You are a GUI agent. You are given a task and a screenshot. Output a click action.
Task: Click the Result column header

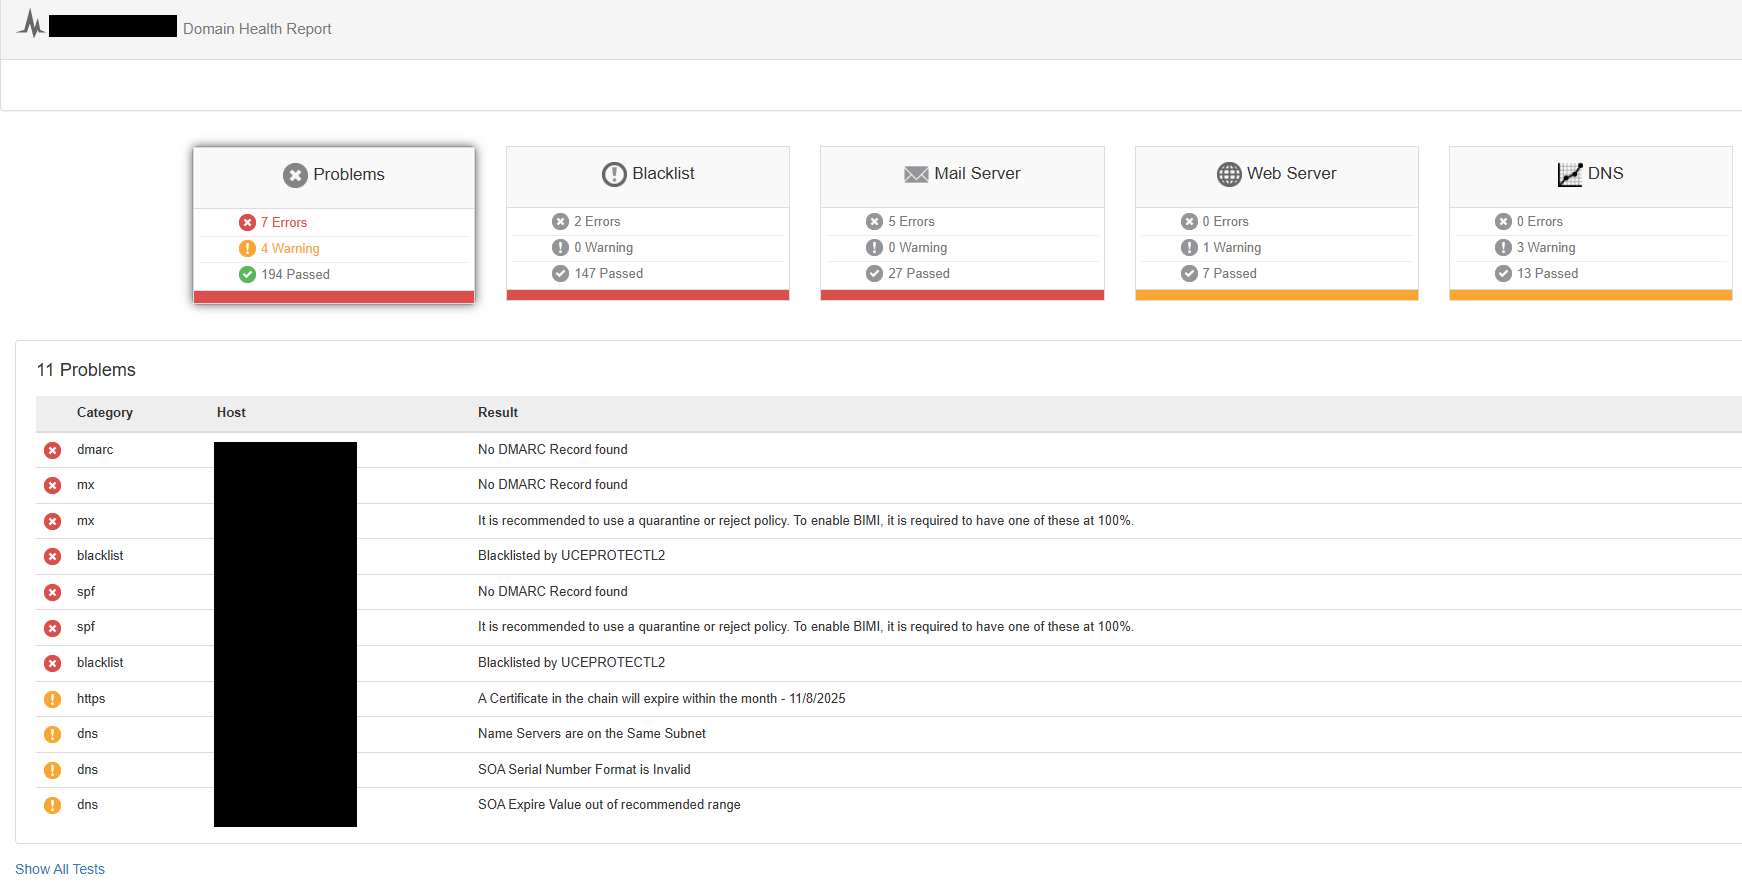[498, 412]
